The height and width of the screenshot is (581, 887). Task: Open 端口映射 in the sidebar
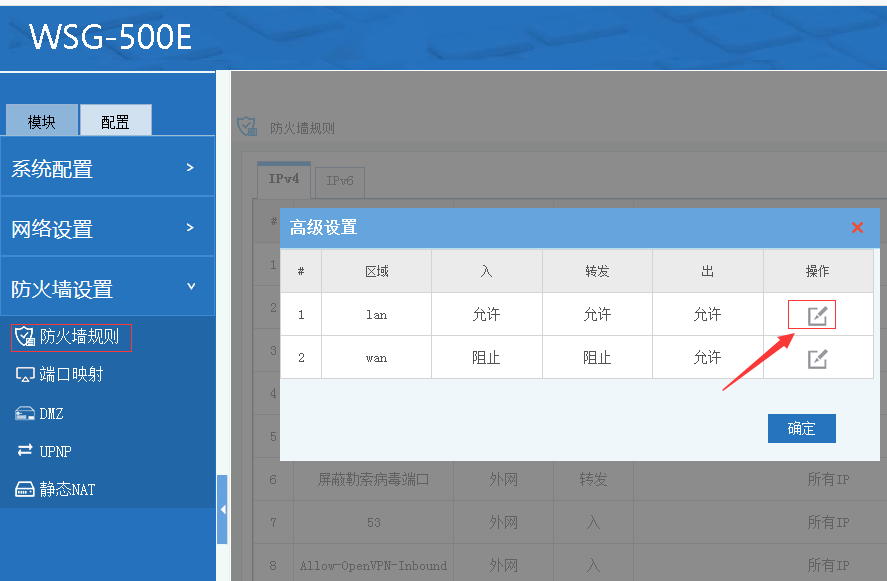(70, 375)
